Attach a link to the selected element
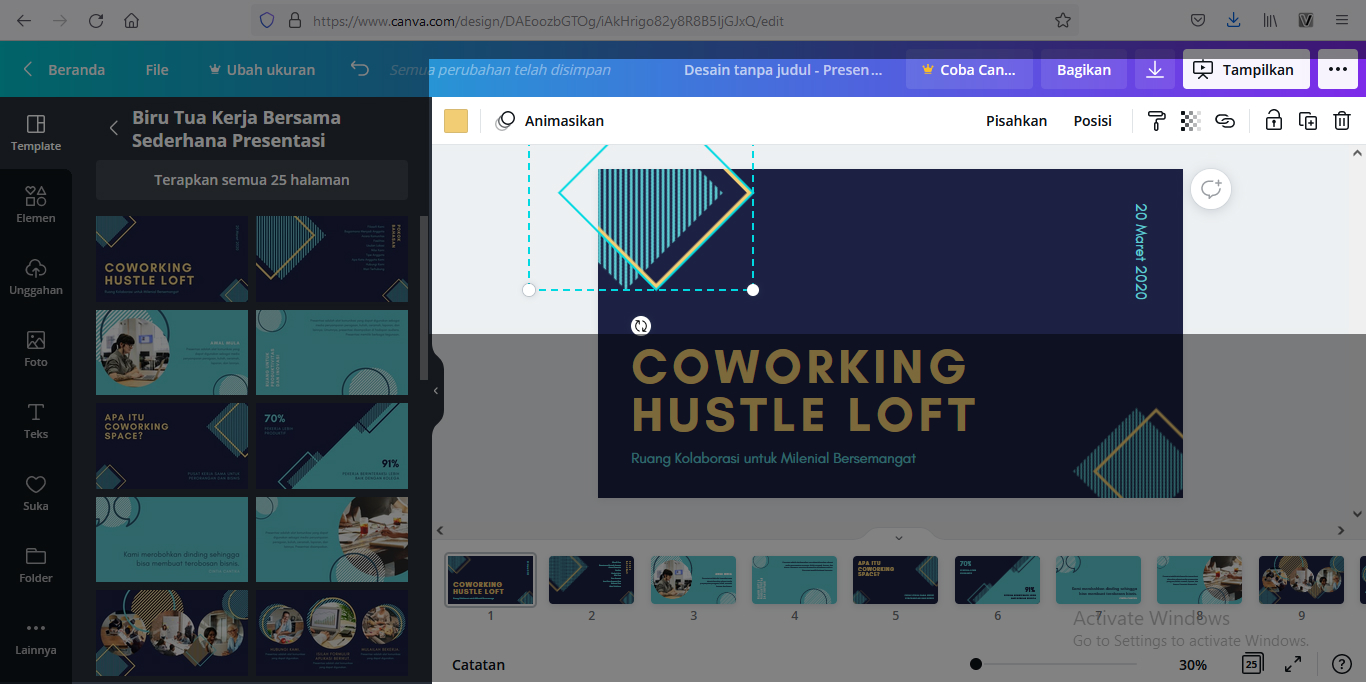 click(x=1224, y=120)
